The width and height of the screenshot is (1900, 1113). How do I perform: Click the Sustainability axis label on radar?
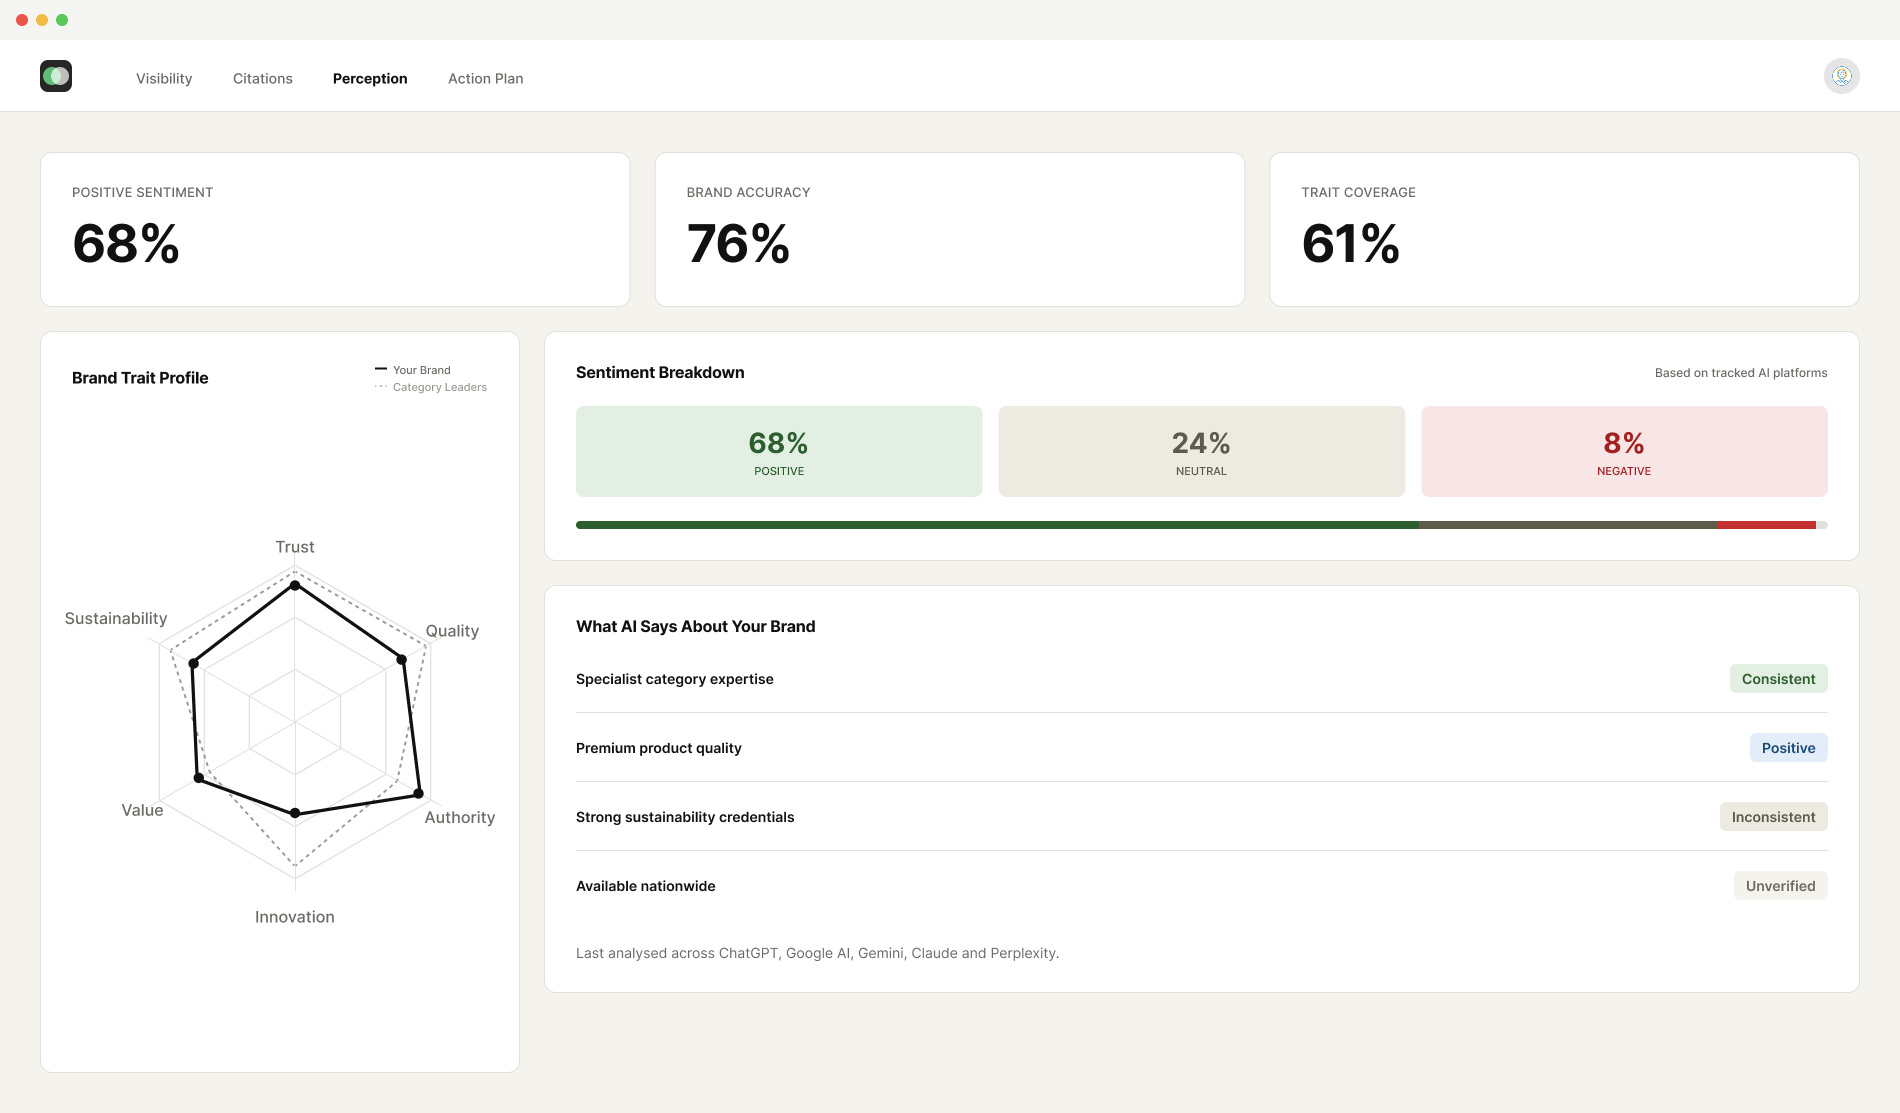pos(116,618)
